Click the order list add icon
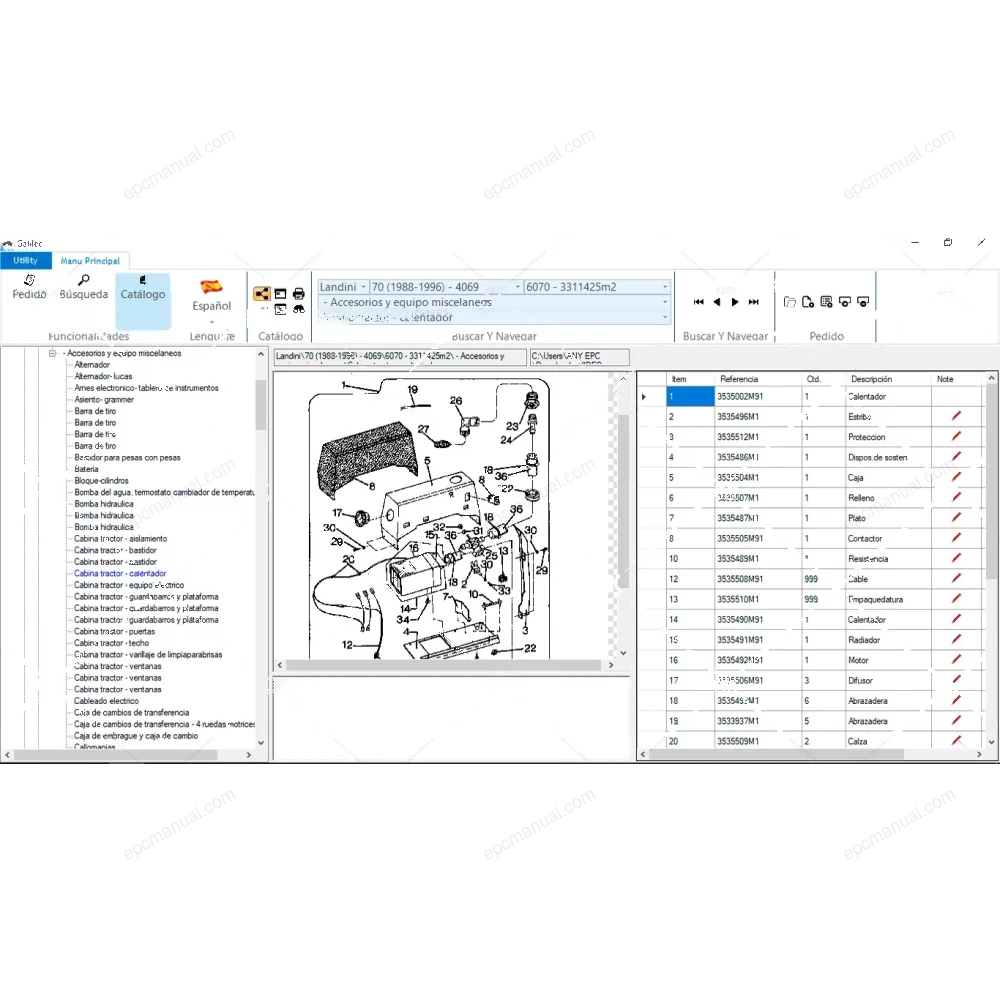1000x1000 pixels. pyautogui.click(x=827, y=302)
